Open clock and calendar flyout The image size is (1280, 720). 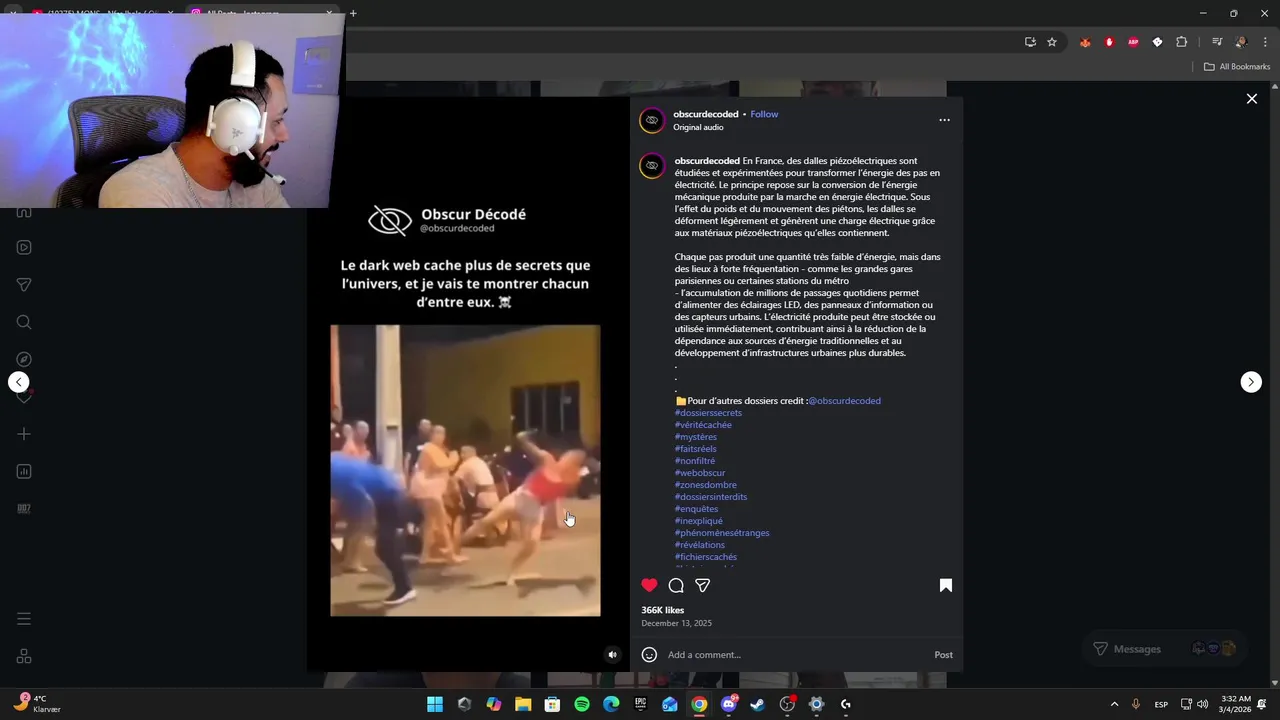[x=1235, y=704]
